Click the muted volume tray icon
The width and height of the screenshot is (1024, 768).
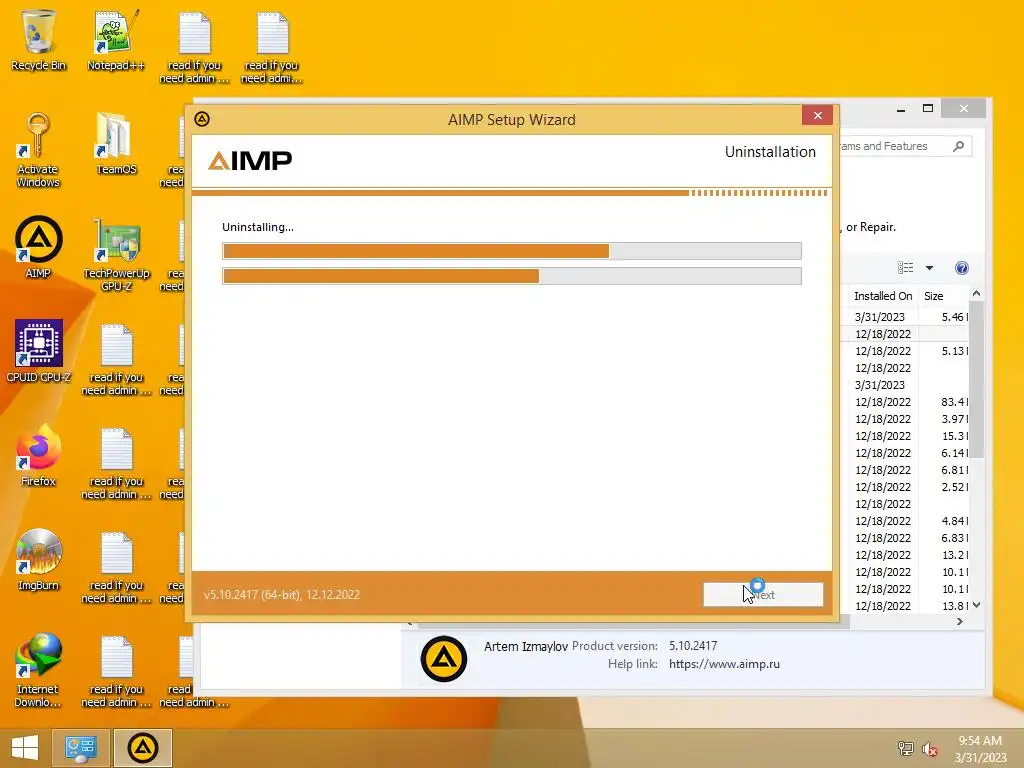click(x=930, y=749)
